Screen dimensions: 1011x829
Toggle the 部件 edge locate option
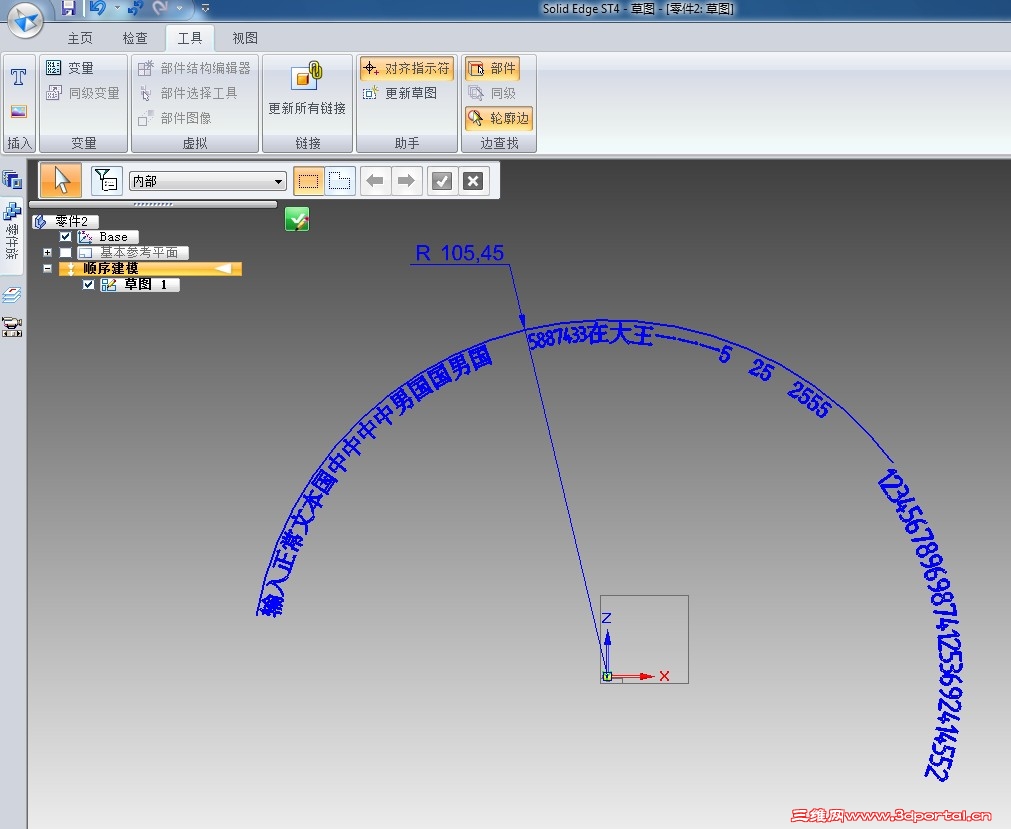(493, 68)
